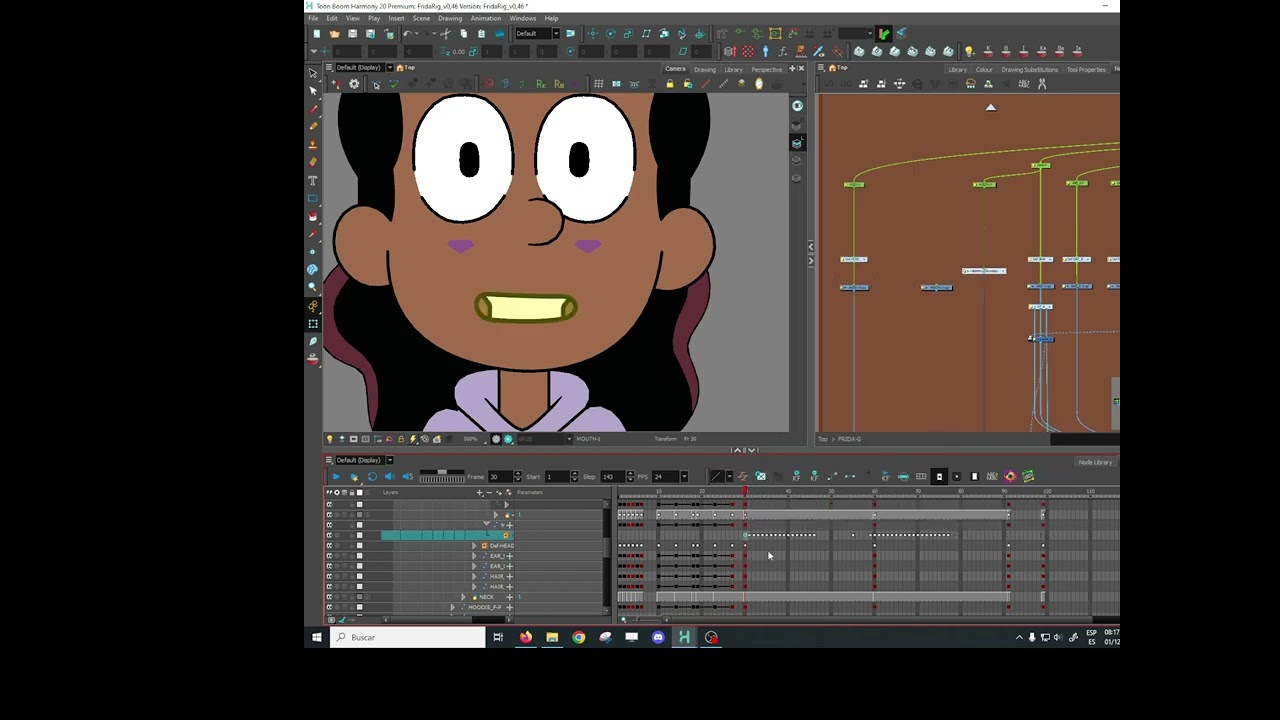Click the New scene icon in top toolbar
Viewport: 1280px width, 720px height.
pyautogui.click(x=316, y=34)
